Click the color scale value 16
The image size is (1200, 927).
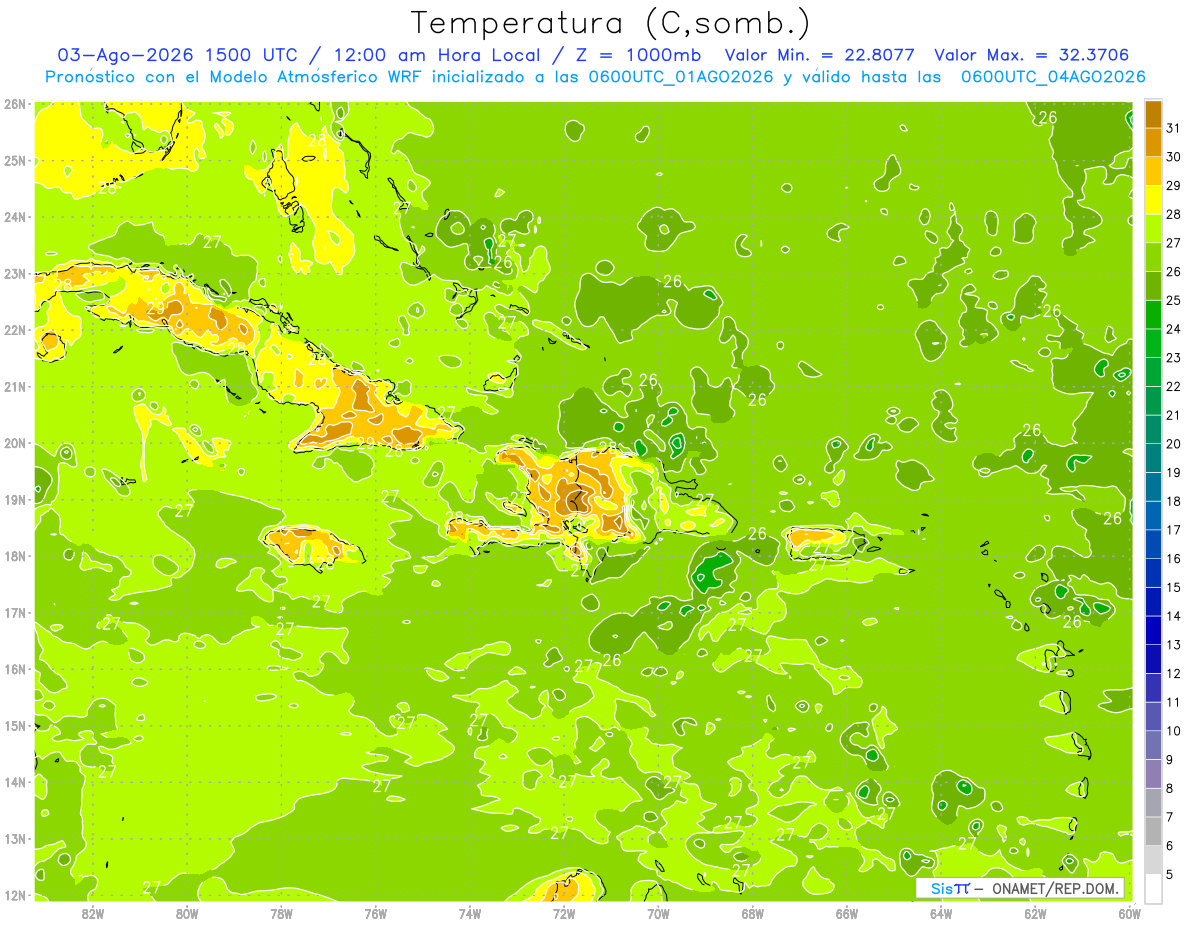point(1174,559)
